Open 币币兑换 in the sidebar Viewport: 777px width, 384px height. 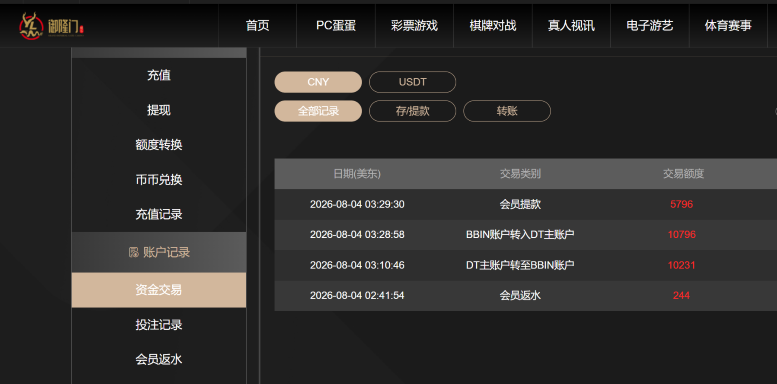[x=159, y=180]
